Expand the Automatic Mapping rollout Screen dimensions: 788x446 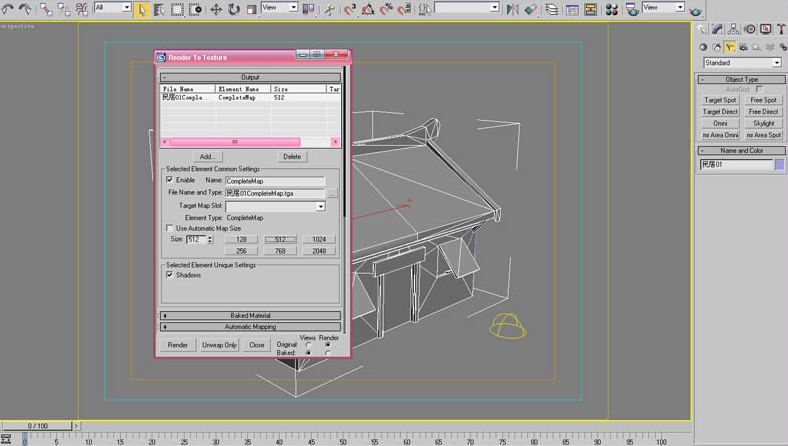(250, 326)
